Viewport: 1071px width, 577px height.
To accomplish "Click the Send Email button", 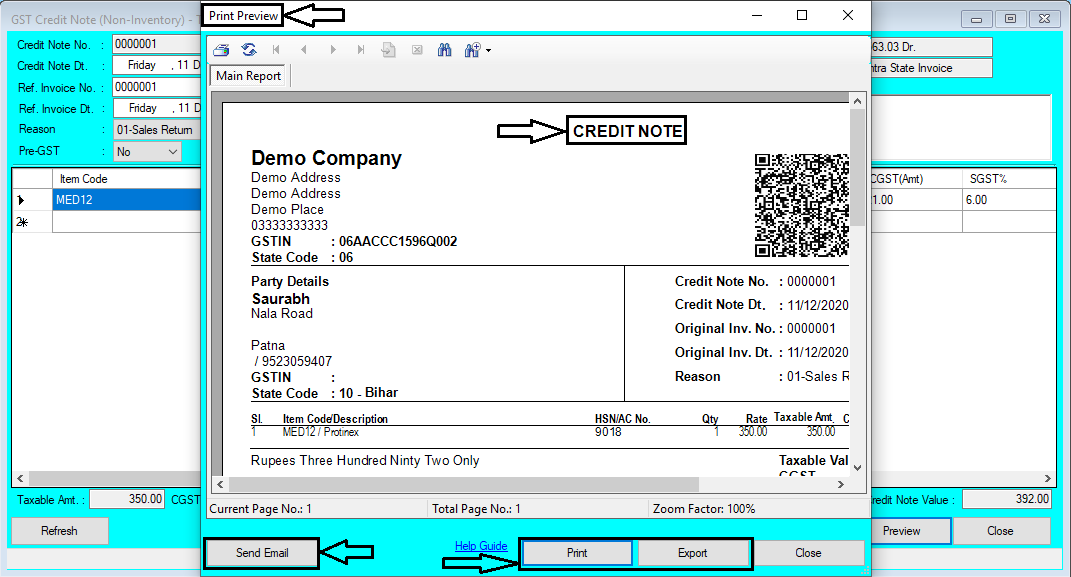I will click(x=261, y=552).
